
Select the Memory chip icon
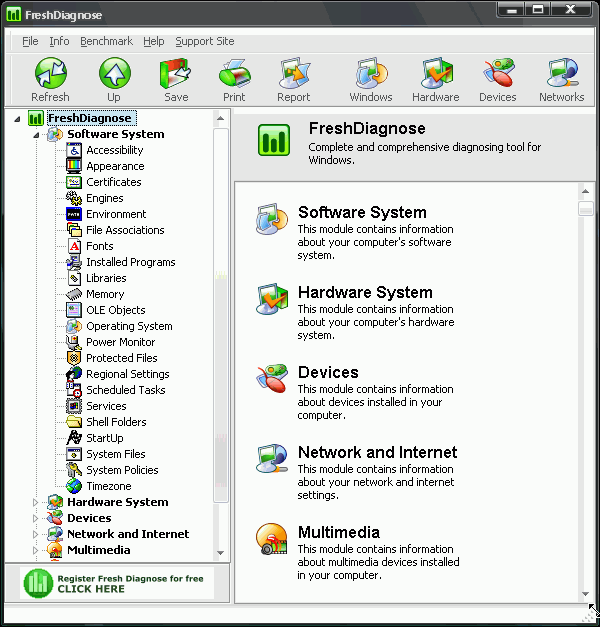(74, 294)
